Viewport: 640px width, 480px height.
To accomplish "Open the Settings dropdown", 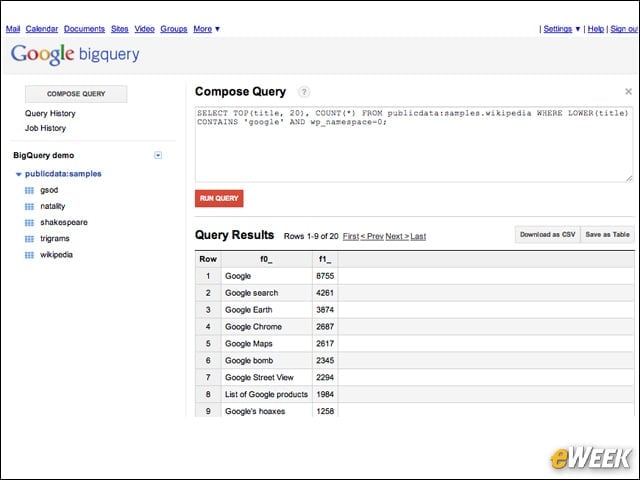I will [x=562, y=29].
